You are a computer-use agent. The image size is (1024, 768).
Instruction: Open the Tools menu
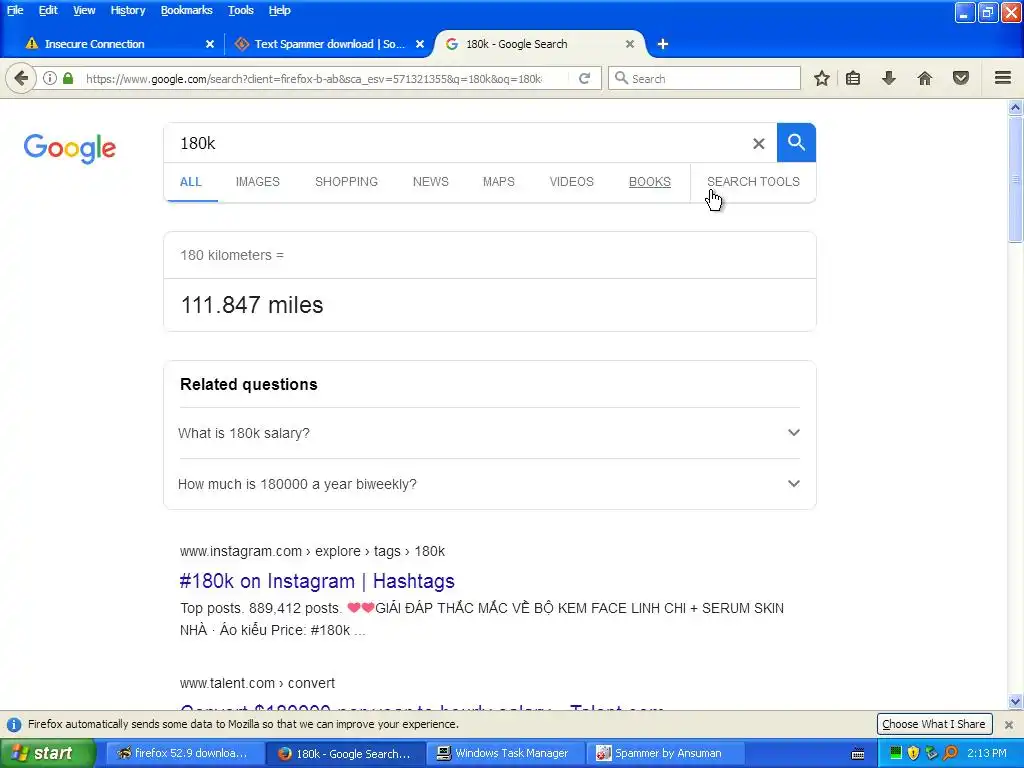tap(240, 10)
